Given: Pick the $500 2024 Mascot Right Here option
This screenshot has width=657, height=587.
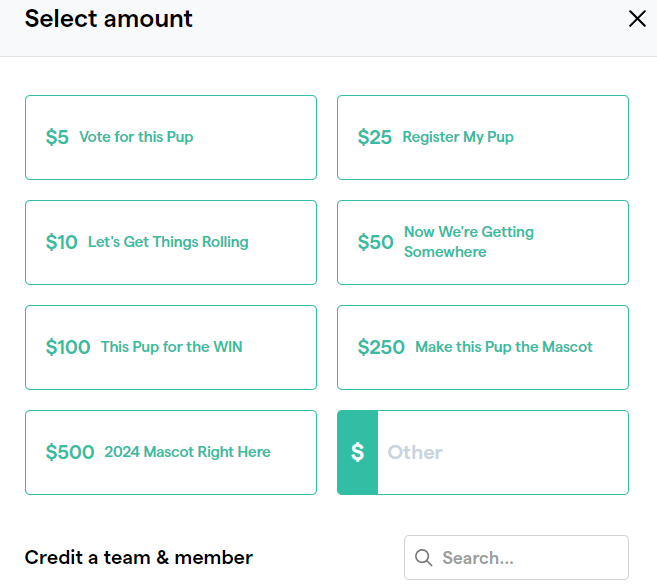Looking at the screenshot, I should tap(171, 453).
